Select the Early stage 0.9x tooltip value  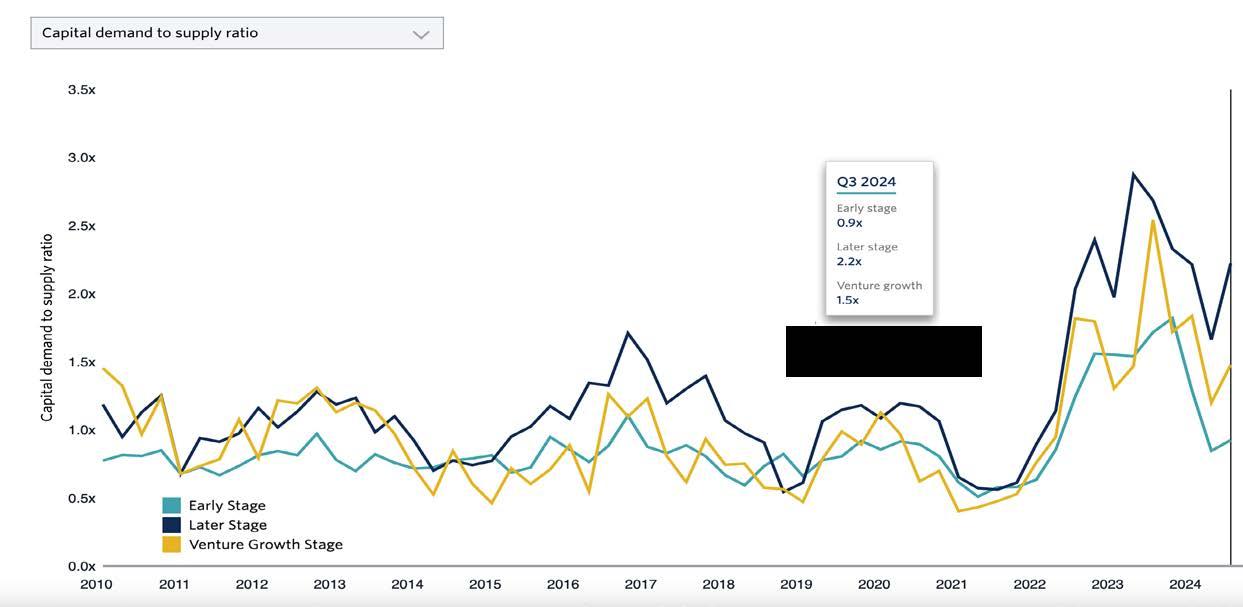849,223
